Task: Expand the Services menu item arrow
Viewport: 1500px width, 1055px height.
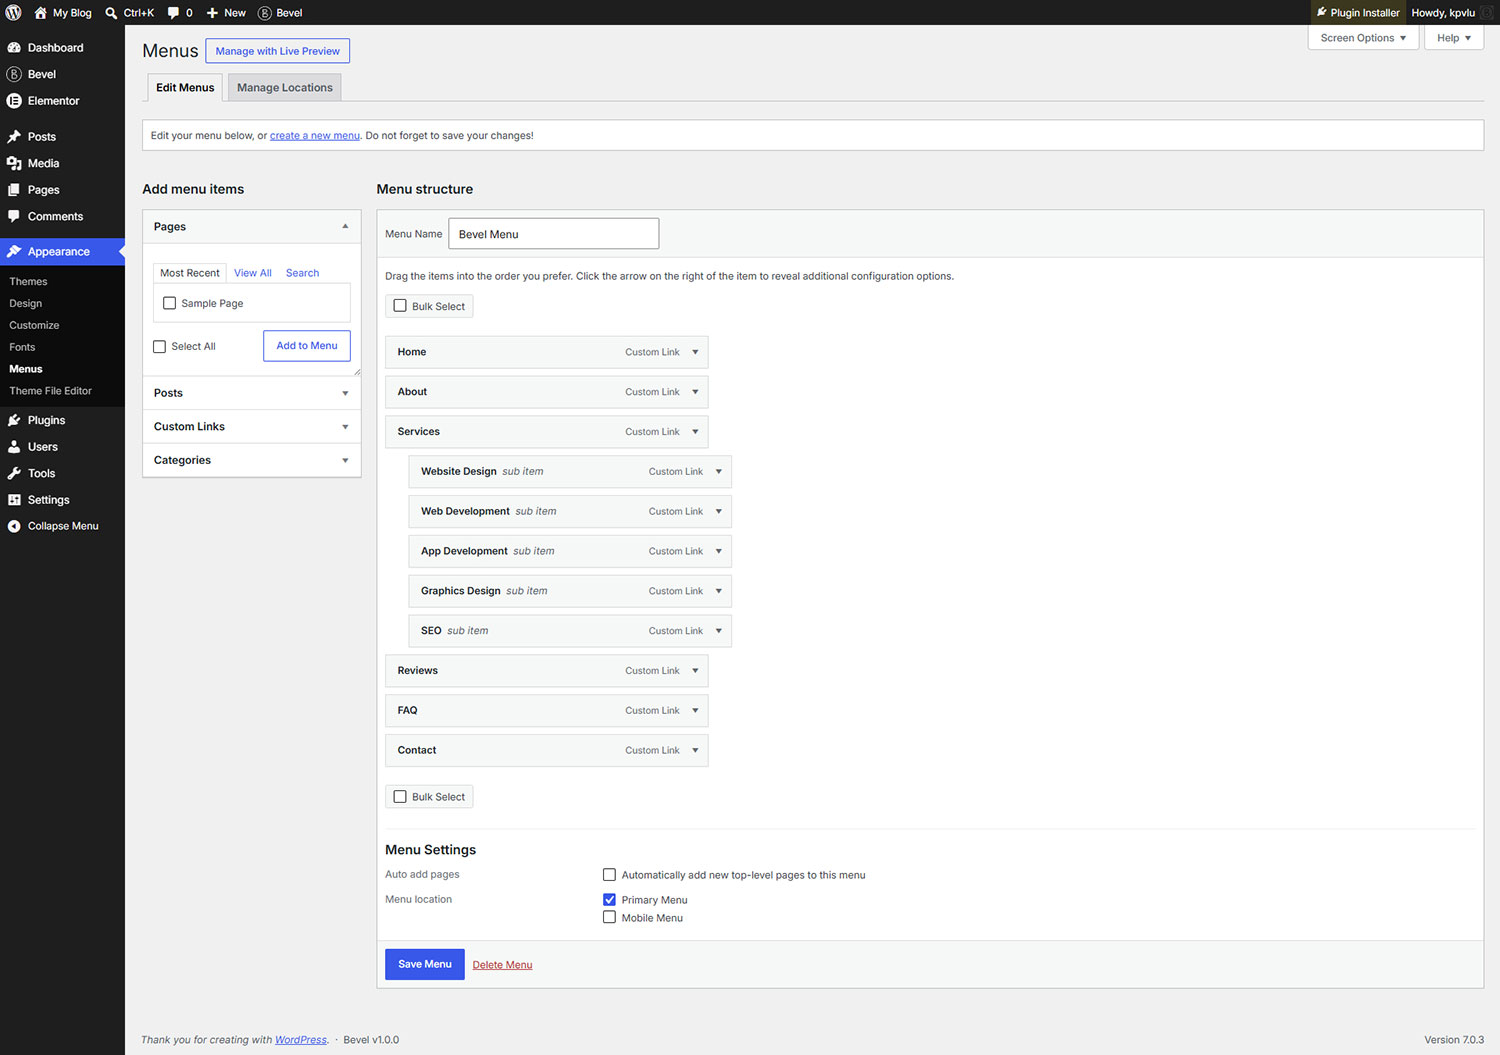Action: click(695, 432)
